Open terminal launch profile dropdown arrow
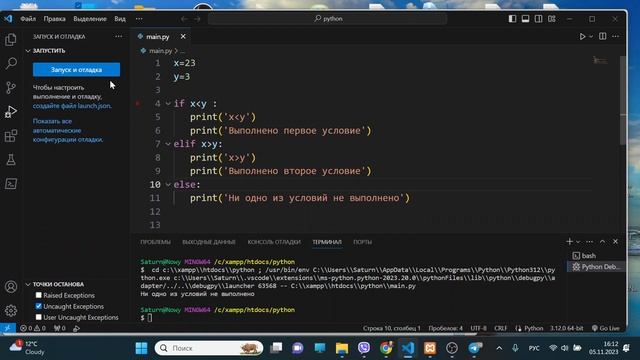Screen dimensions: 640x360 coord(578,242)
